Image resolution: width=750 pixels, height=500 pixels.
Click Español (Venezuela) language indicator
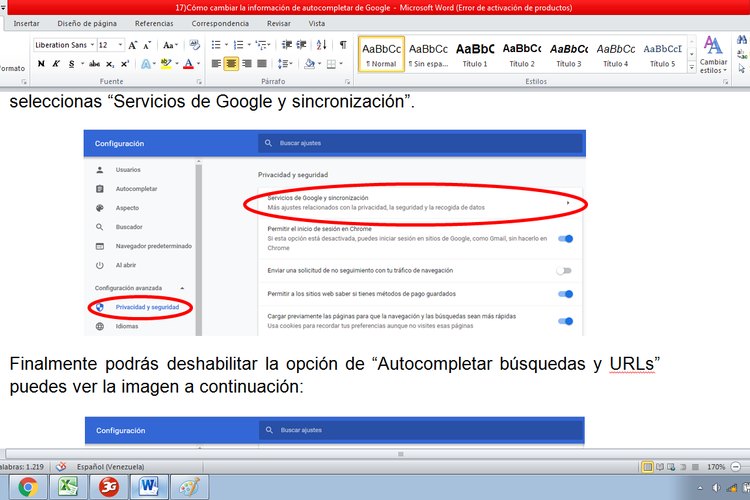coord(110,467)
